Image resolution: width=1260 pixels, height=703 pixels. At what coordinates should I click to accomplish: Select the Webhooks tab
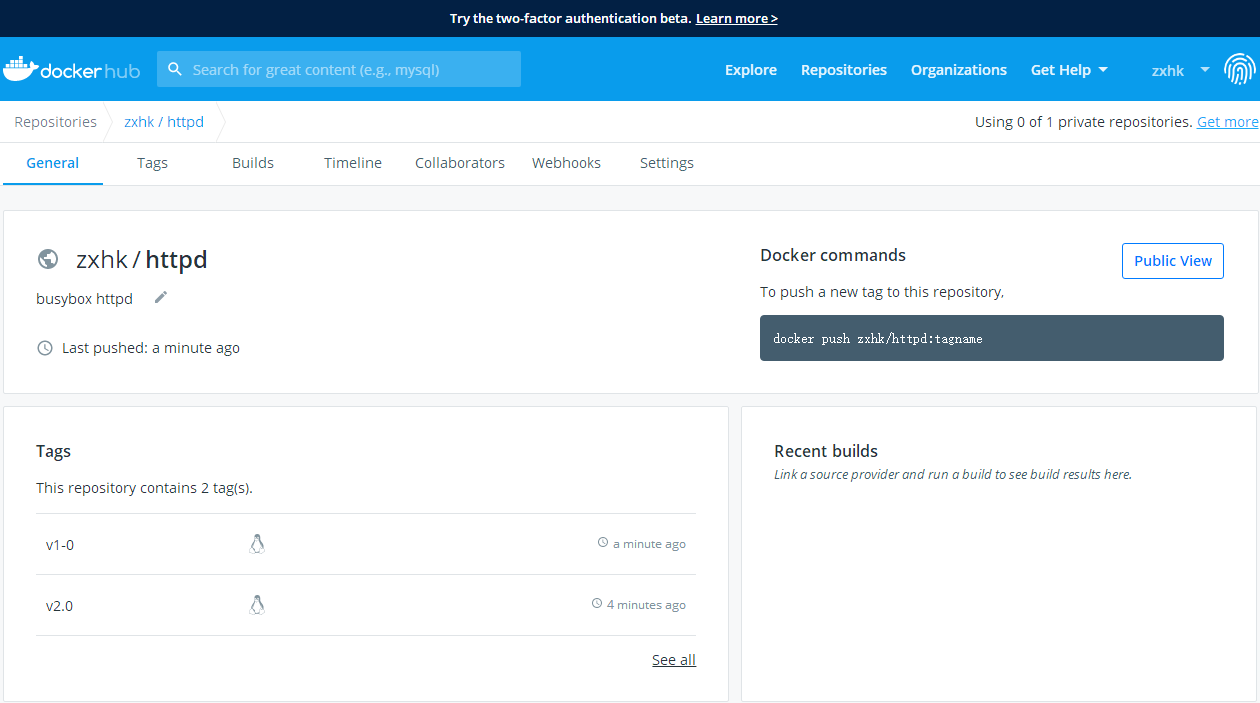point(566,163)
